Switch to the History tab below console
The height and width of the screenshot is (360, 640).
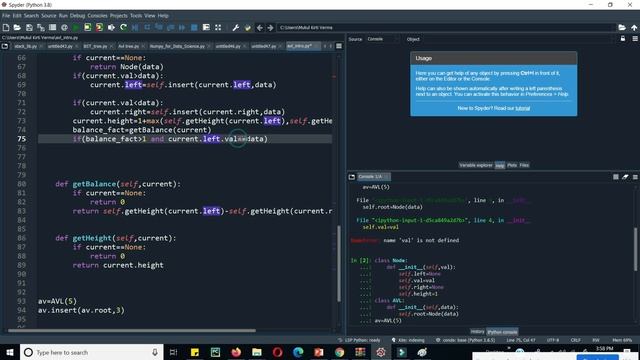click(477, 332)
